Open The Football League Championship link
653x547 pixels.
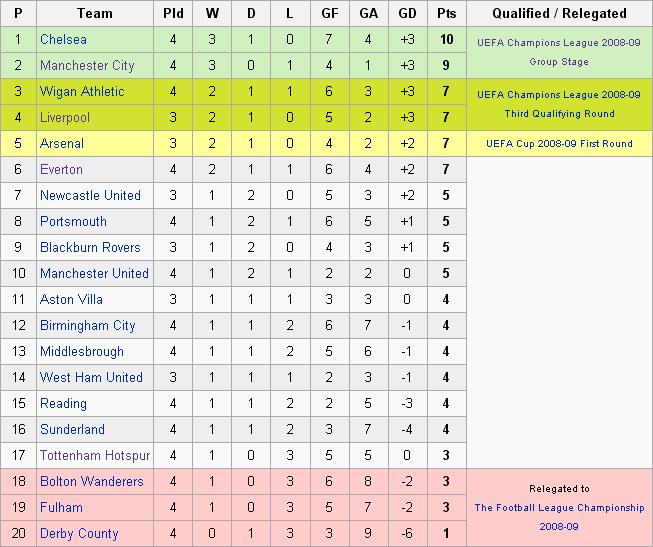559,507
